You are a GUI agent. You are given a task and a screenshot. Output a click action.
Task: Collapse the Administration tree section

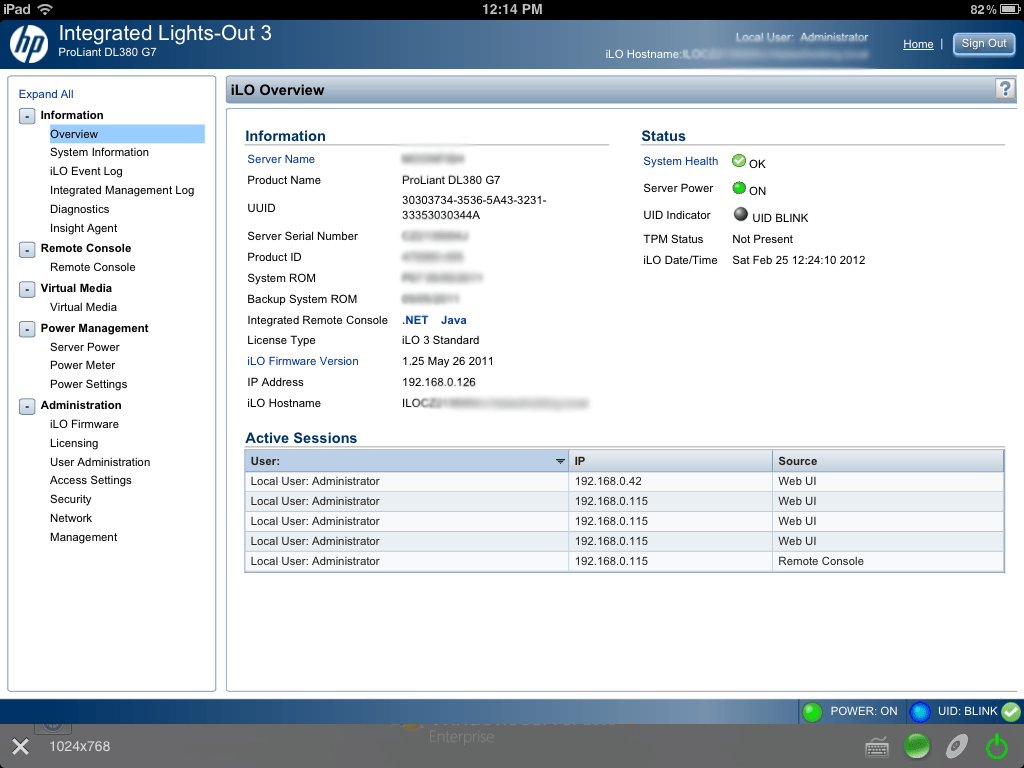[27, 406]
